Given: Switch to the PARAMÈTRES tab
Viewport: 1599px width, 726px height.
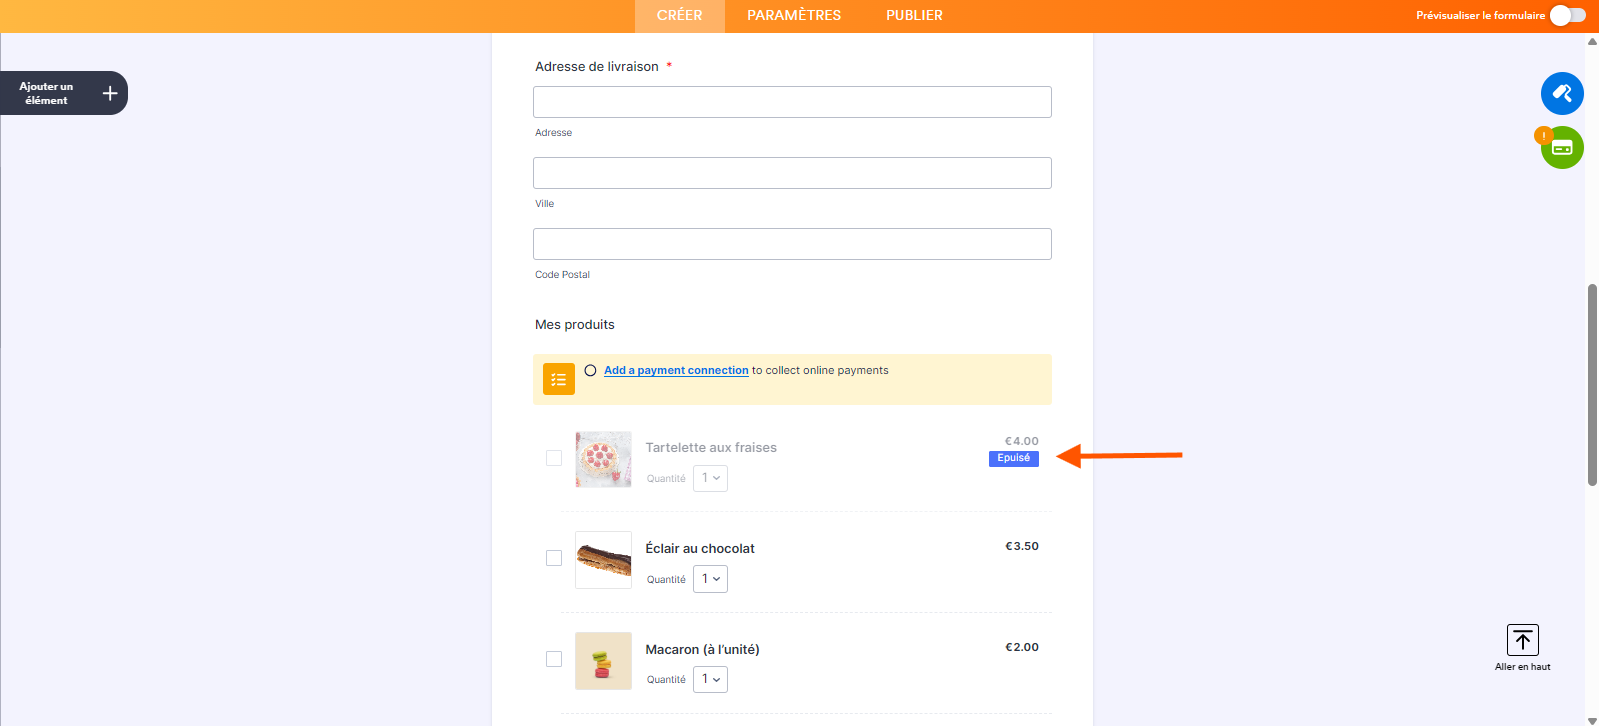Looking at the screenshot, I should 794,15.
